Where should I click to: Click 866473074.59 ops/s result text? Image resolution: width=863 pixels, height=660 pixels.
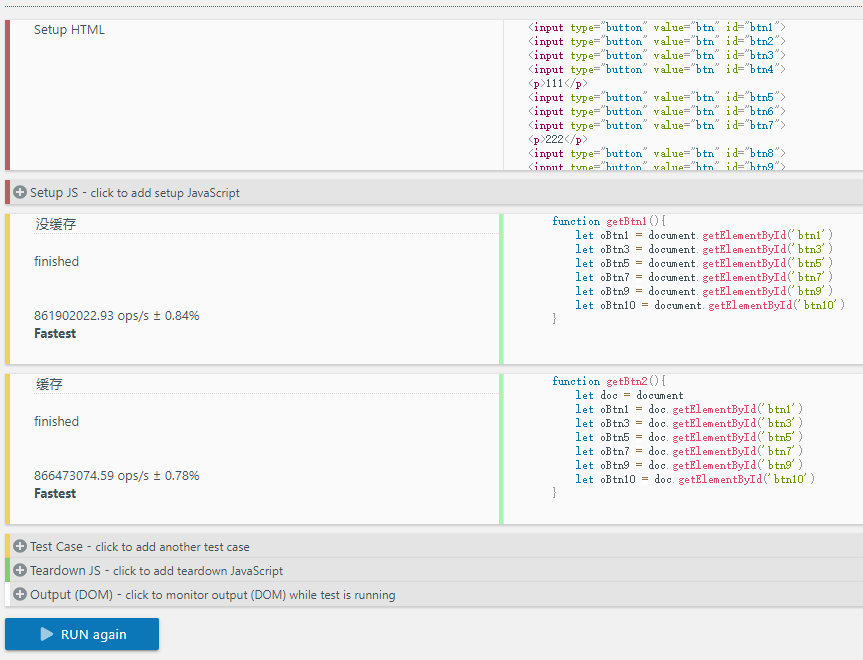117,476
